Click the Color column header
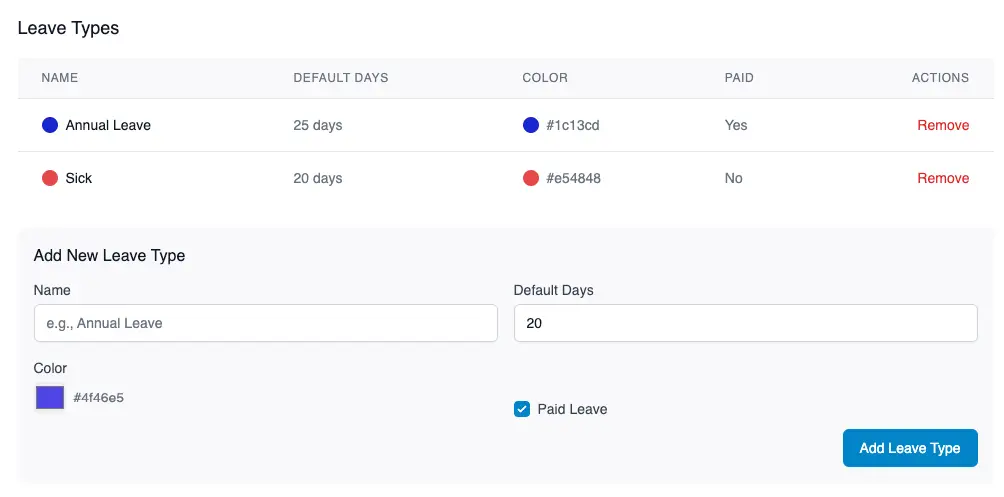This screenshot has height=497, width=1004. point(545,77)
